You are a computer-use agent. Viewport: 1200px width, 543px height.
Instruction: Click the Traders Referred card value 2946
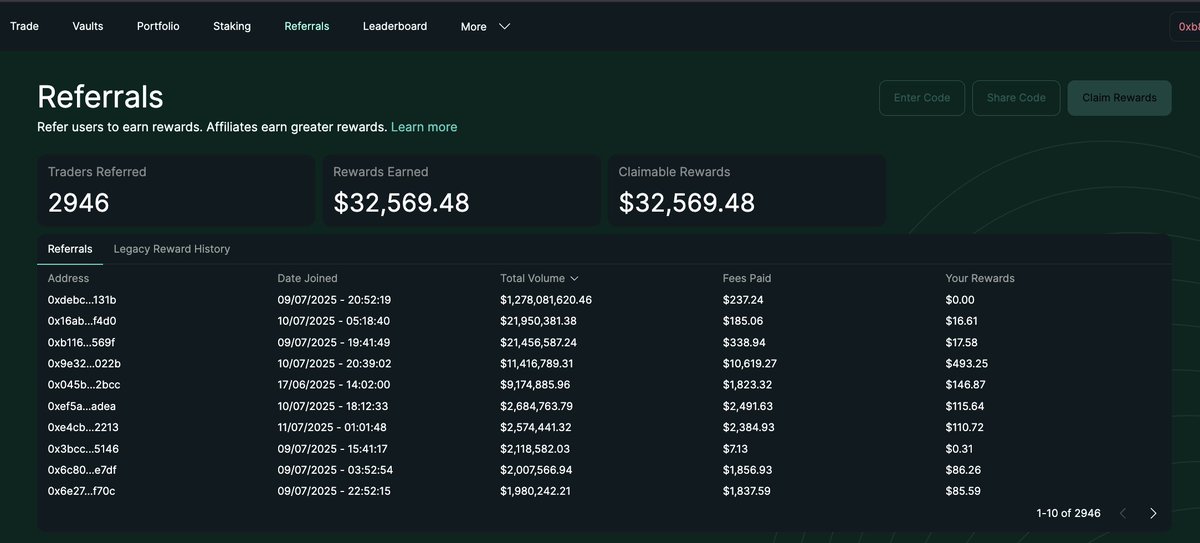pyautogui.click(x=78, y=203)
